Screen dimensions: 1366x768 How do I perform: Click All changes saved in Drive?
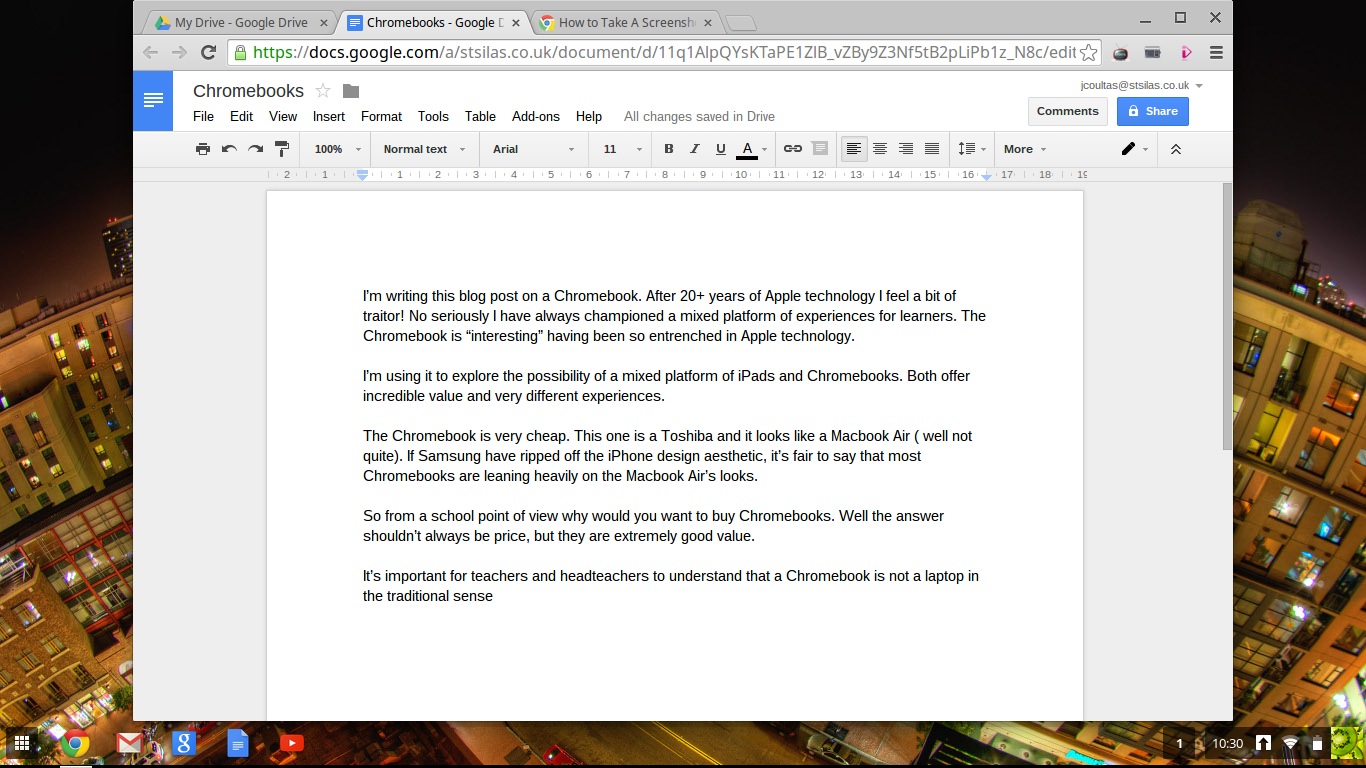tap(699, 116)
